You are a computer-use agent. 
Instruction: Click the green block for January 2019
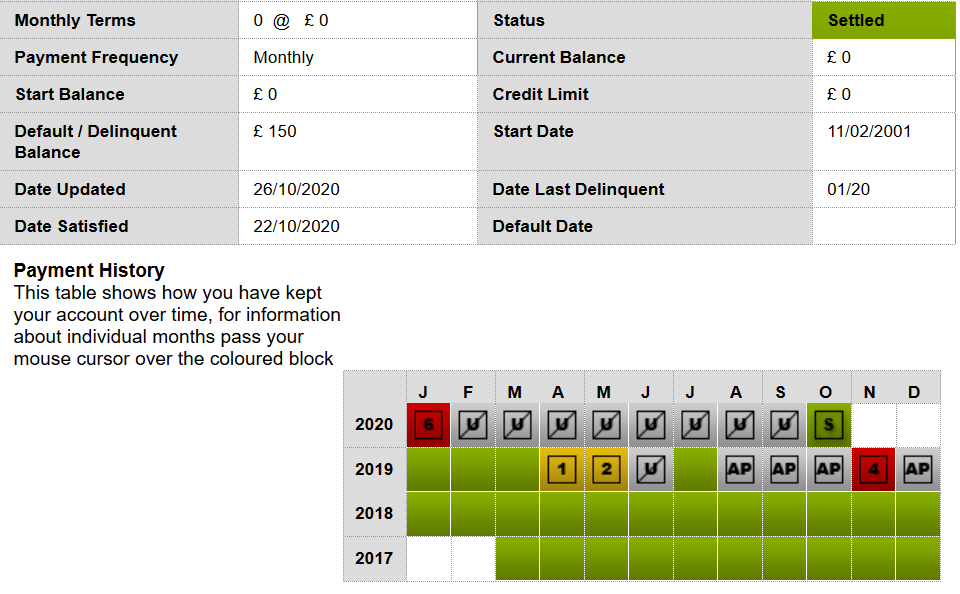(x=429, y=470)
